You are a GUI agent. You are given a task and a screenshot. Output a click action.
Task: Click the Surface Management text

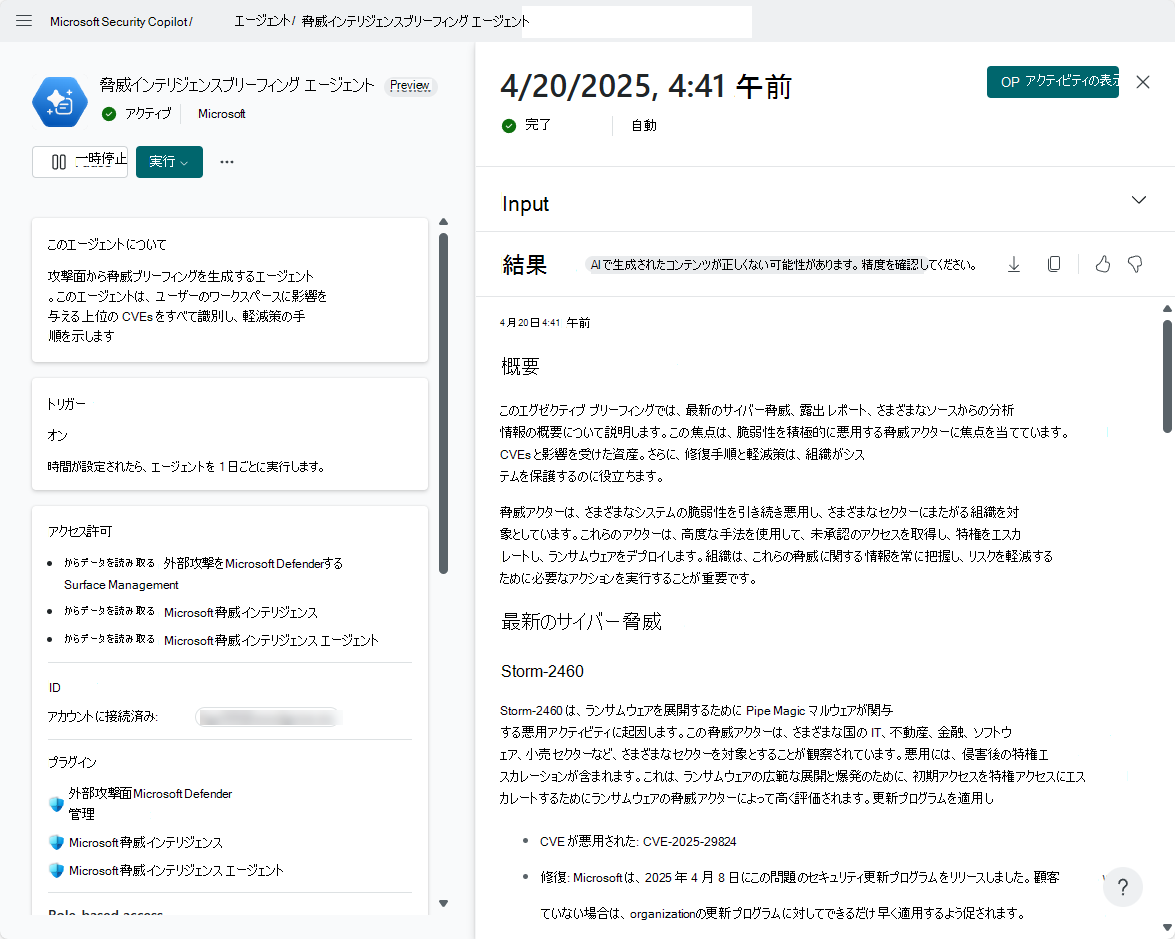[121, 585]
